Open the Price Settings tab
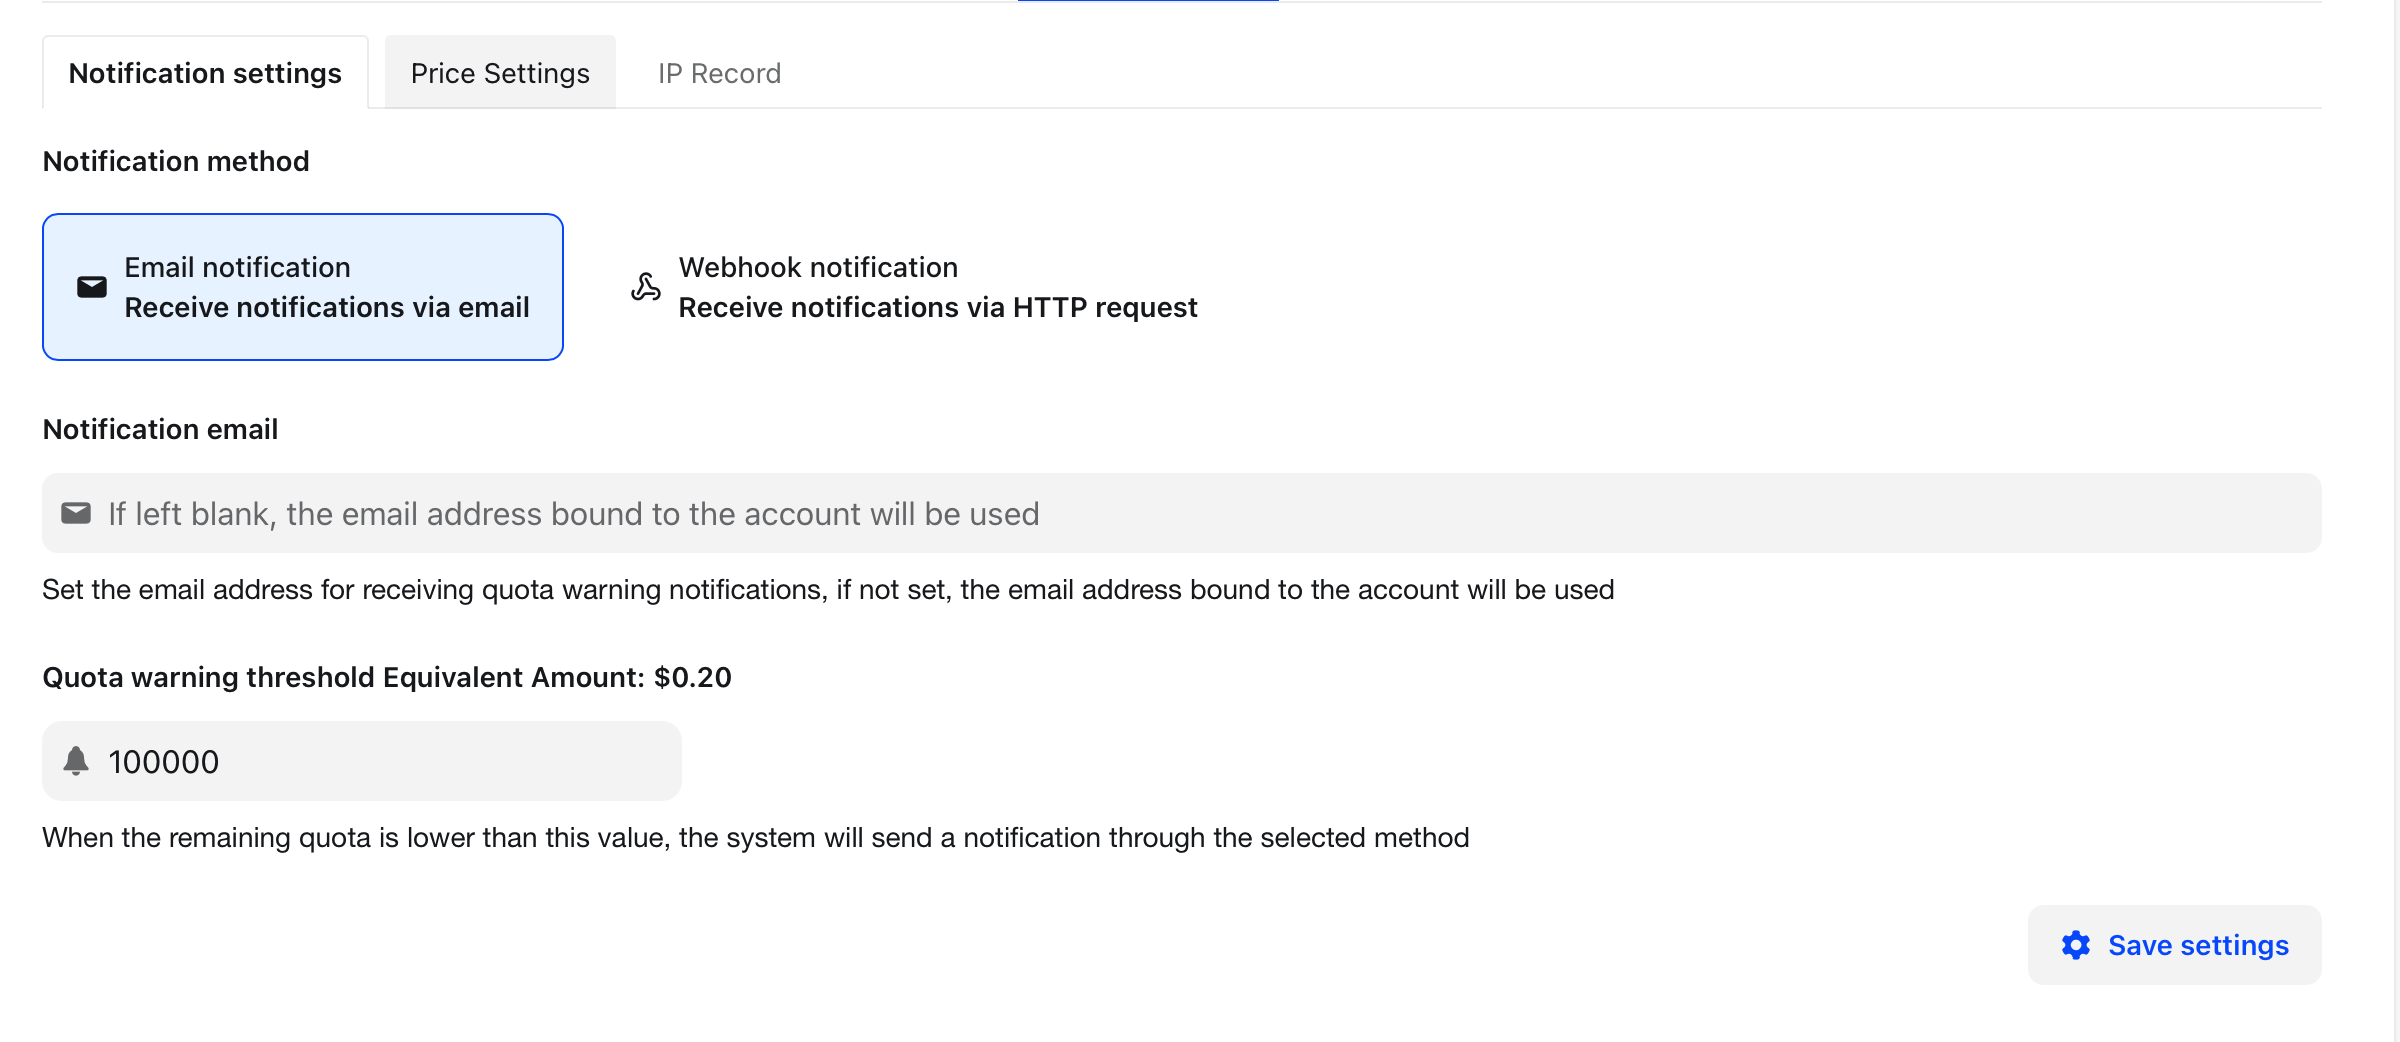 click(x=500, y=73)
